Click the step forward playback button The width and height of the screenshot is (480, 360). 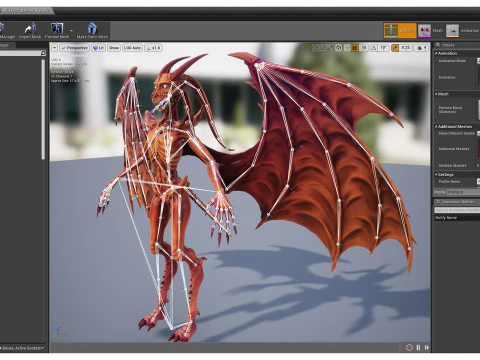tap(427, 348)
